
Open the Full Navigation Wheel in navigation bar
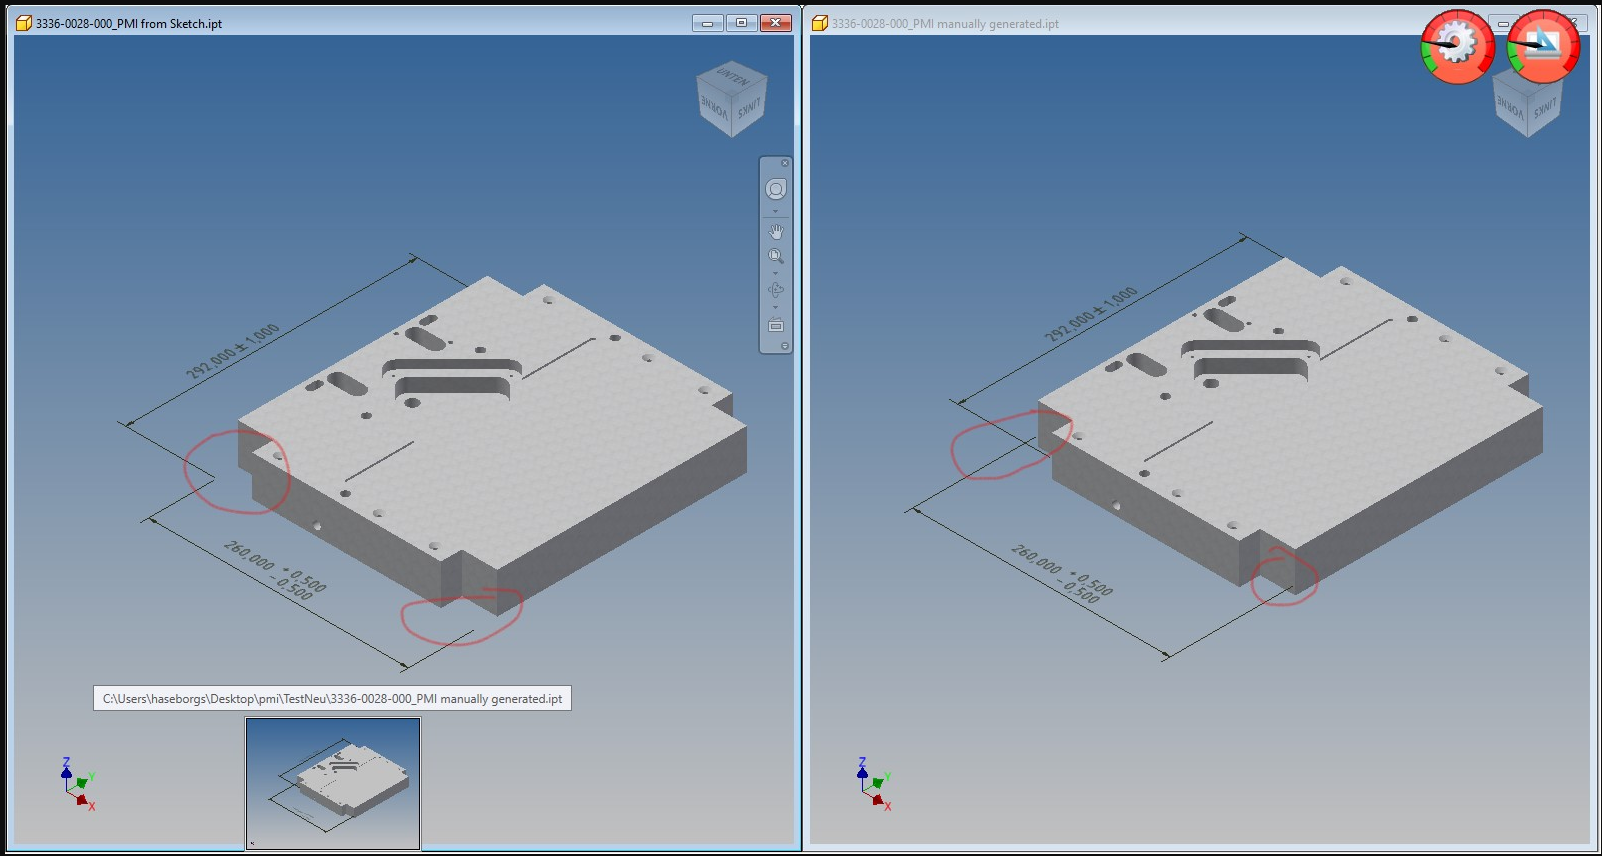click(776, 189)
